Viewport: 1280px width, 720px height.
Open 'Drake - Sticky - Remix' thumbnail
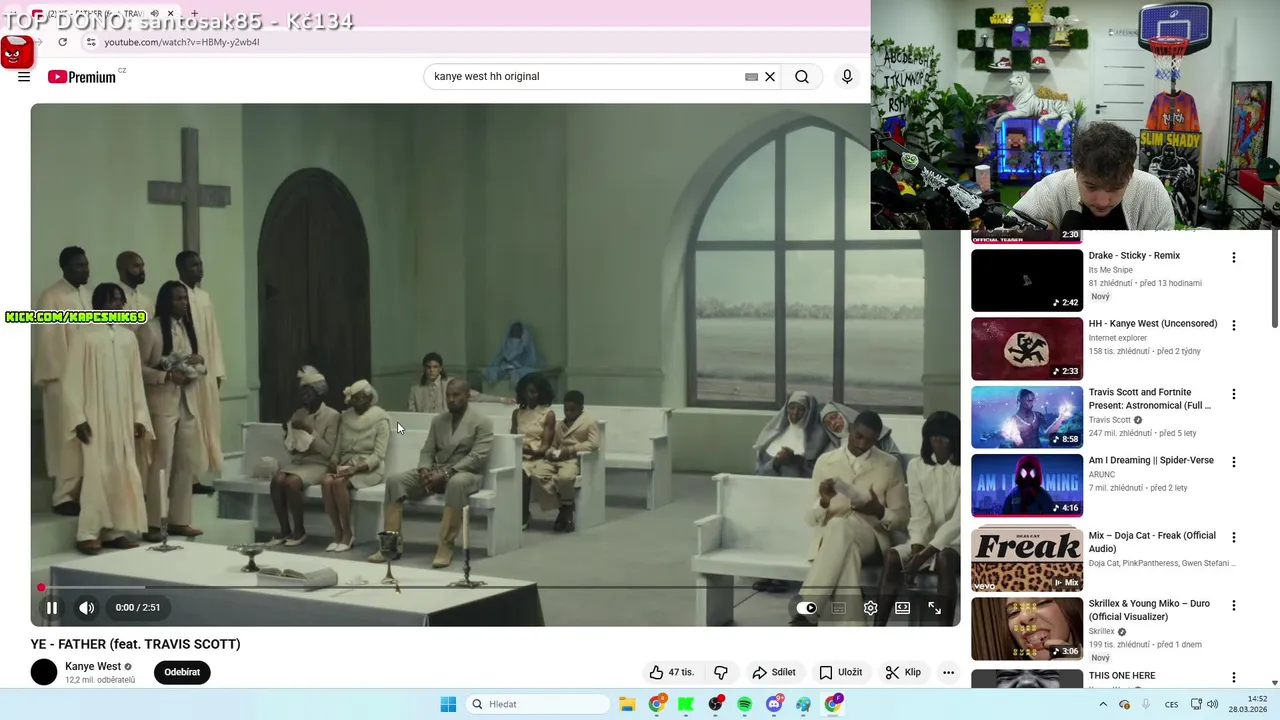[x=1027, y=280]
